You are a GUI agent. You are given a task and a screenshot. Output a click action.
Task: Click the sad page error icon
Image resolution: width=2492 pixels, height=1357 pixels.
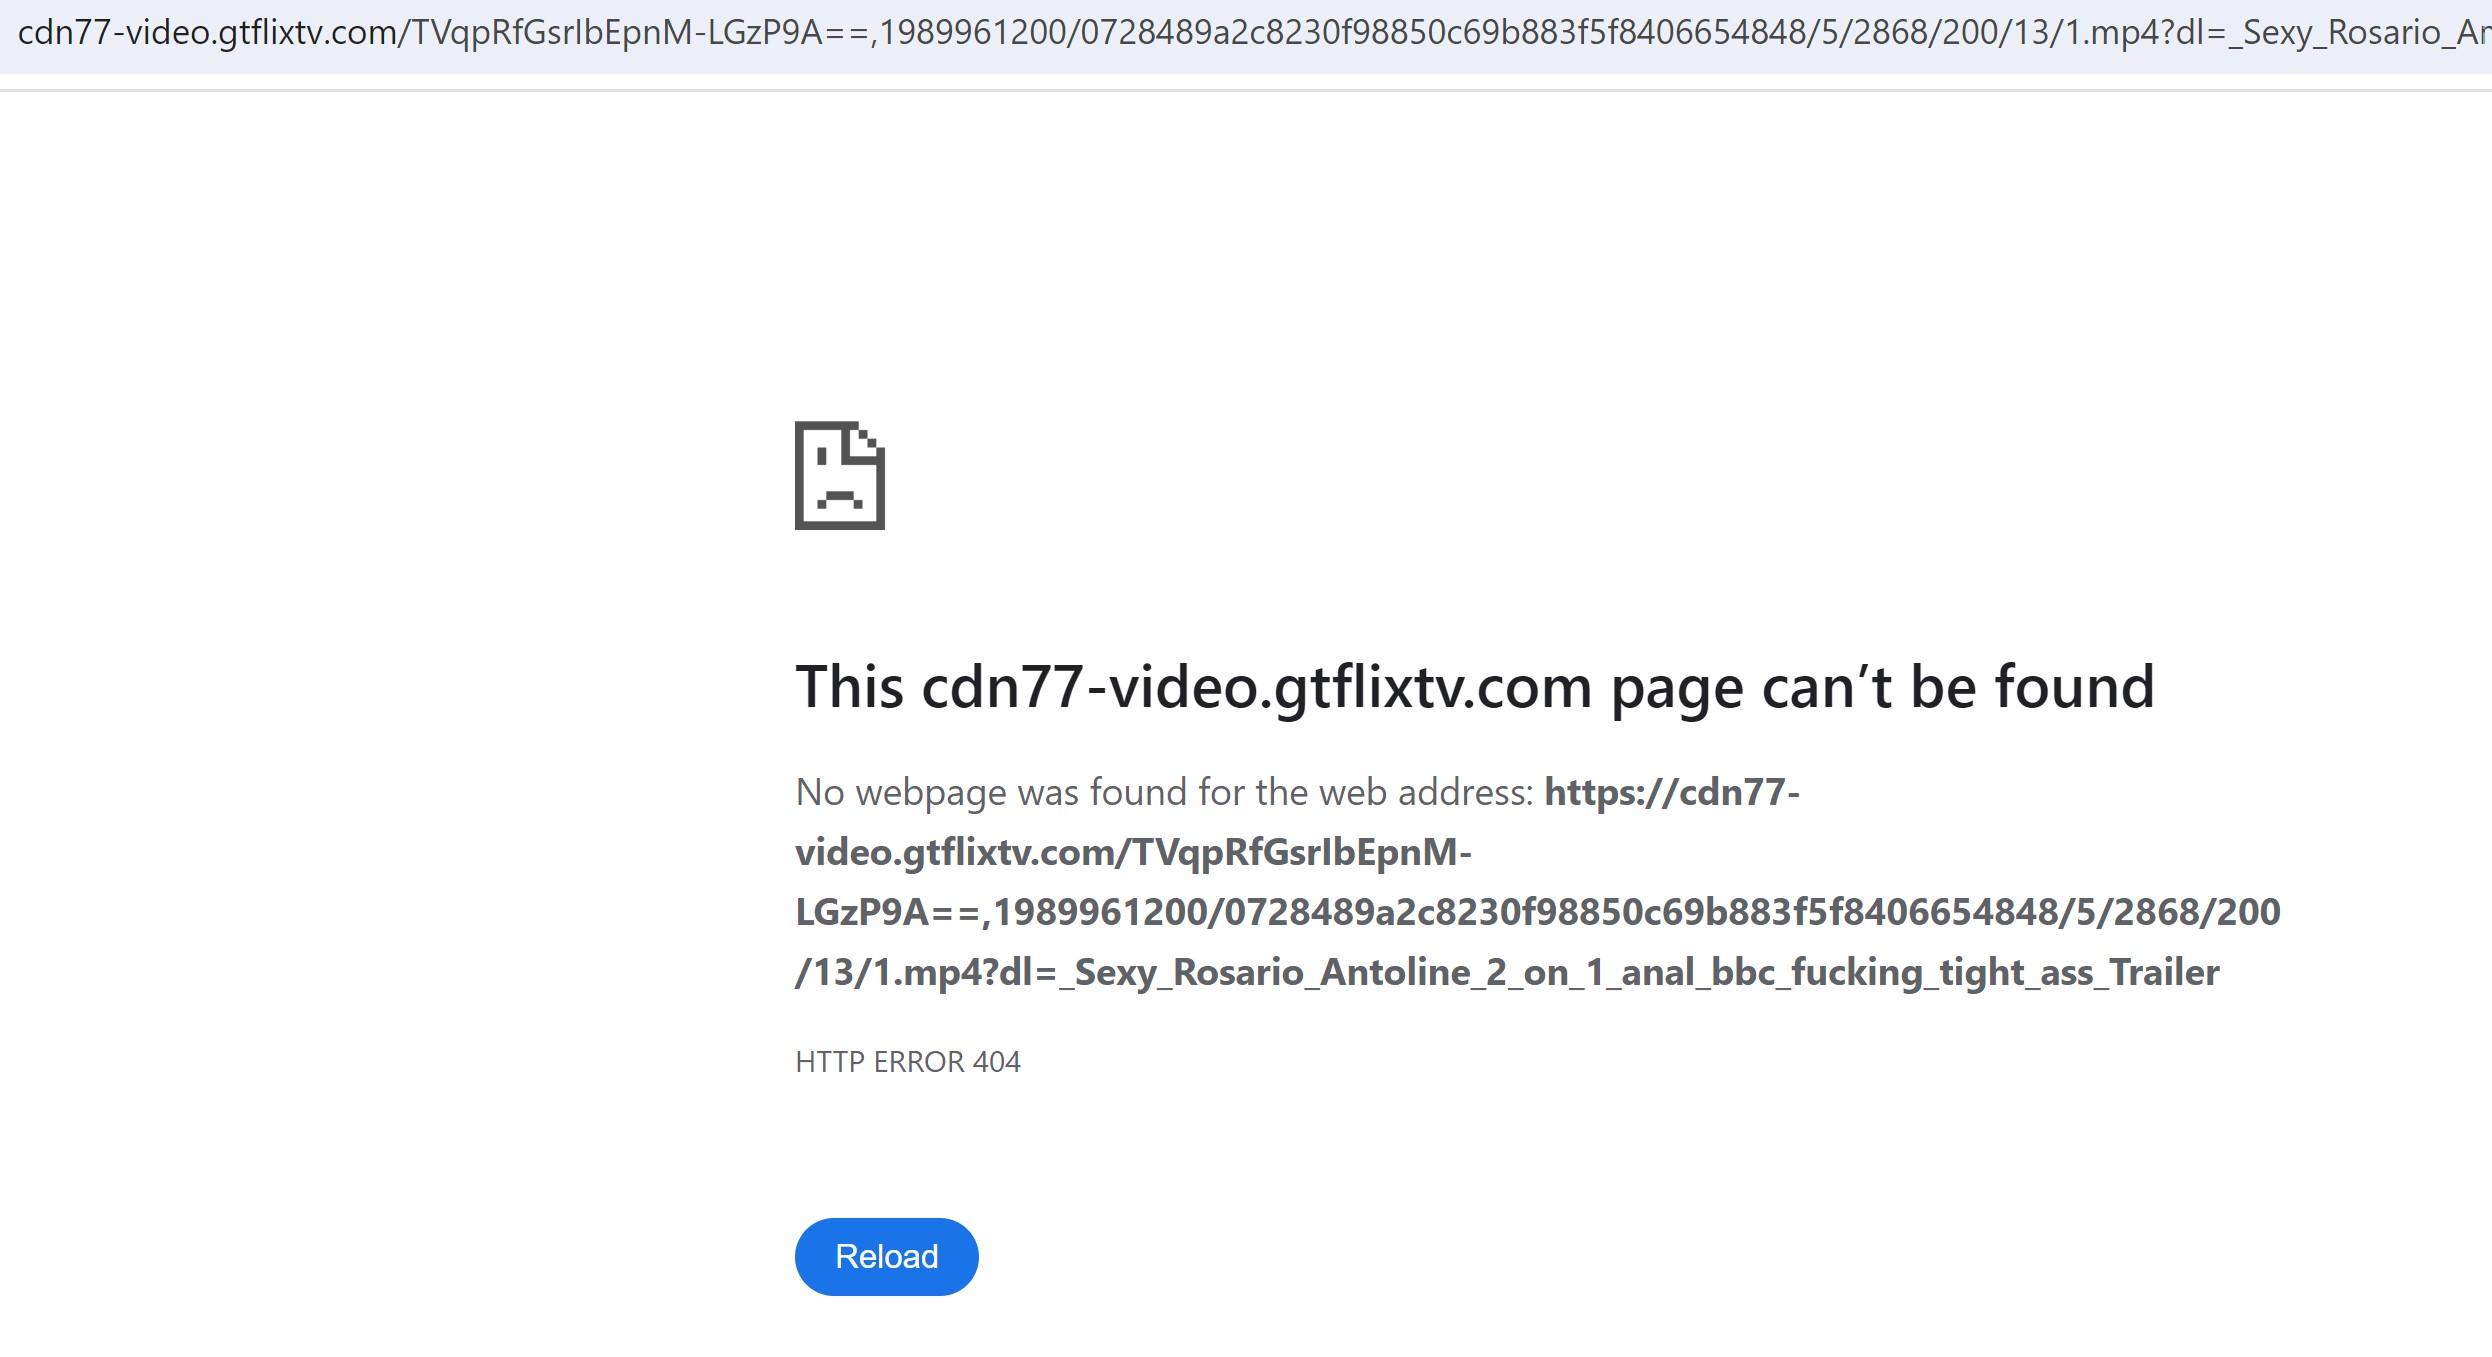[x=840, y=475]
